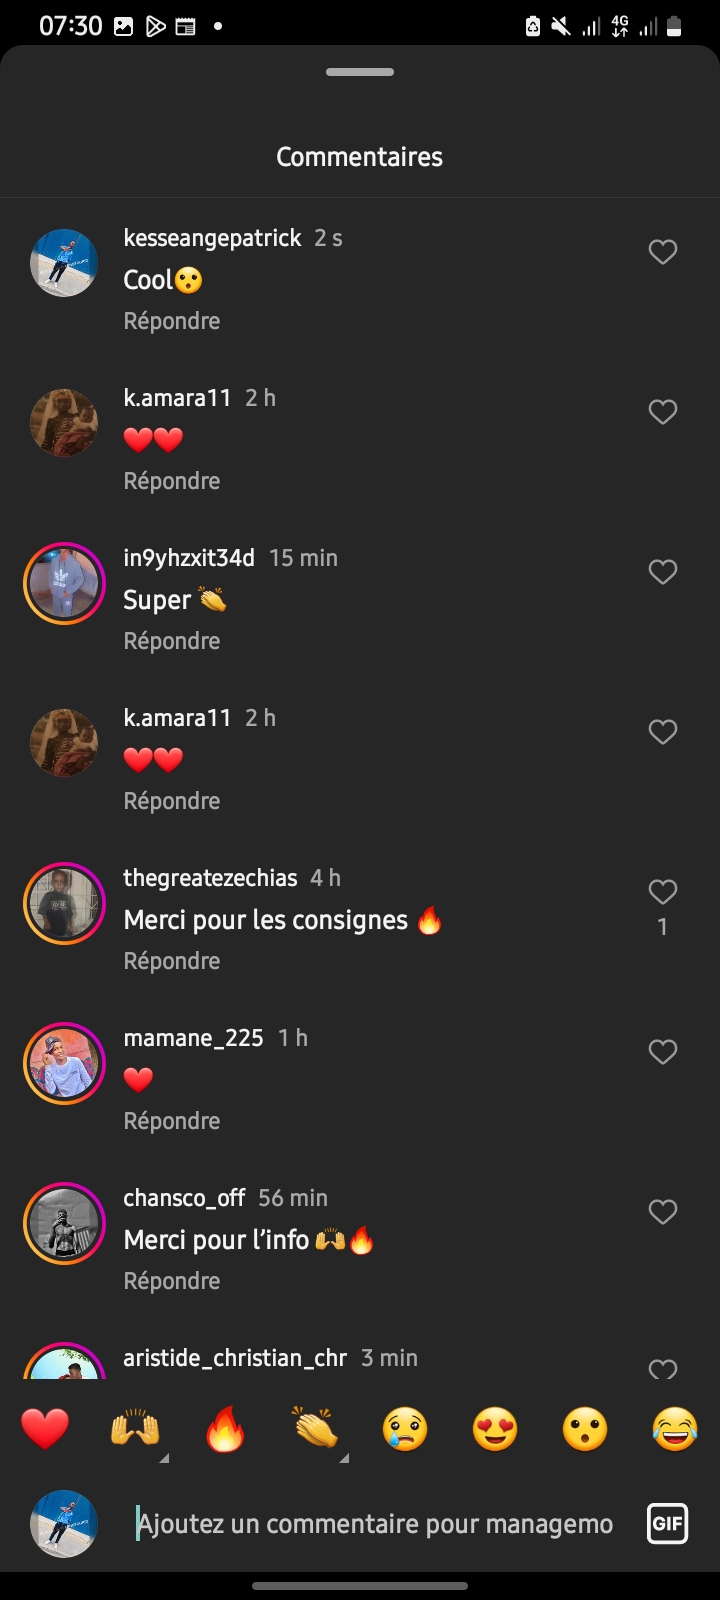This screenshot has width=720, height=1600.
Task: Insert the laughing tears emoji
Action: pos(675,1429)
